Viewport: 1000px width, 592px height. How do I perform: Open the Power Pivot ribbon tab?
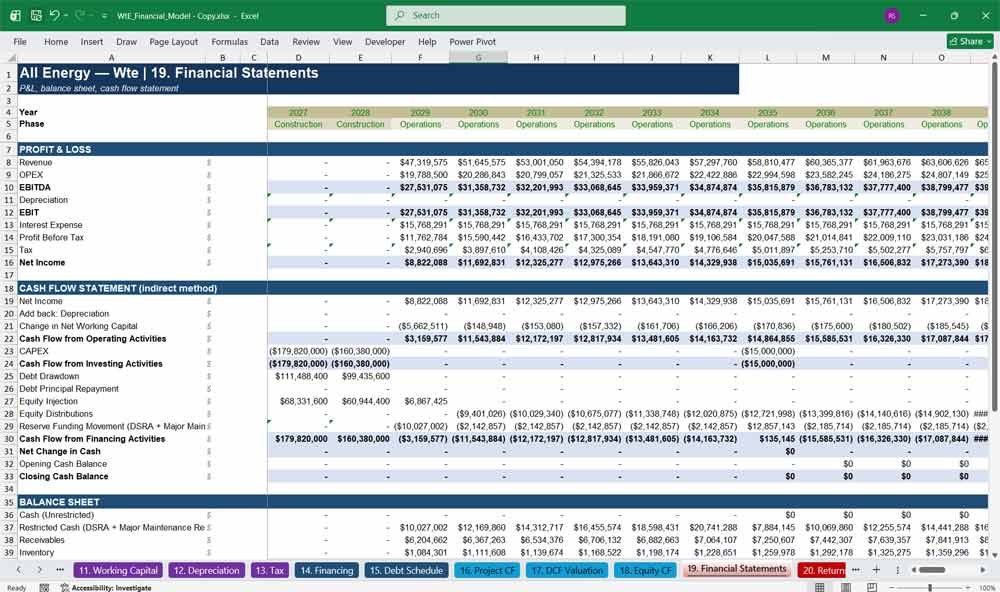pos(473,41)
